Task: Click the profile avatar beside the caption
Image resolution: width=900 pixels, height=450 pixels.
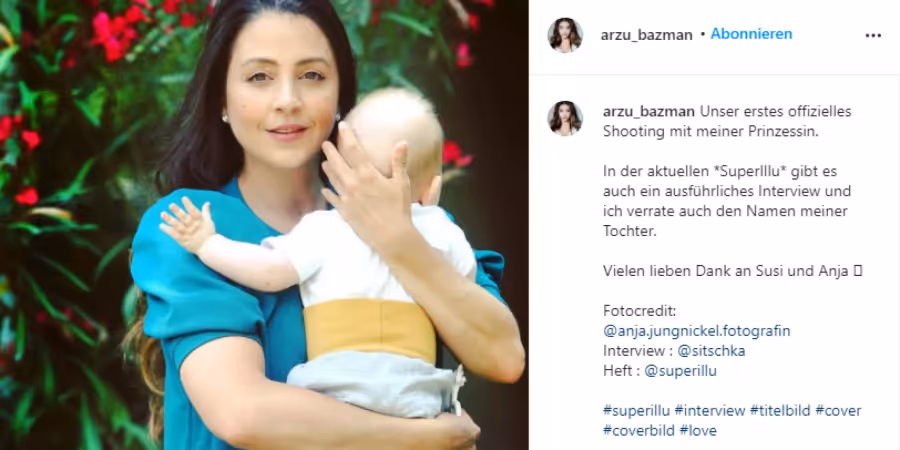Action: [565, 119]
